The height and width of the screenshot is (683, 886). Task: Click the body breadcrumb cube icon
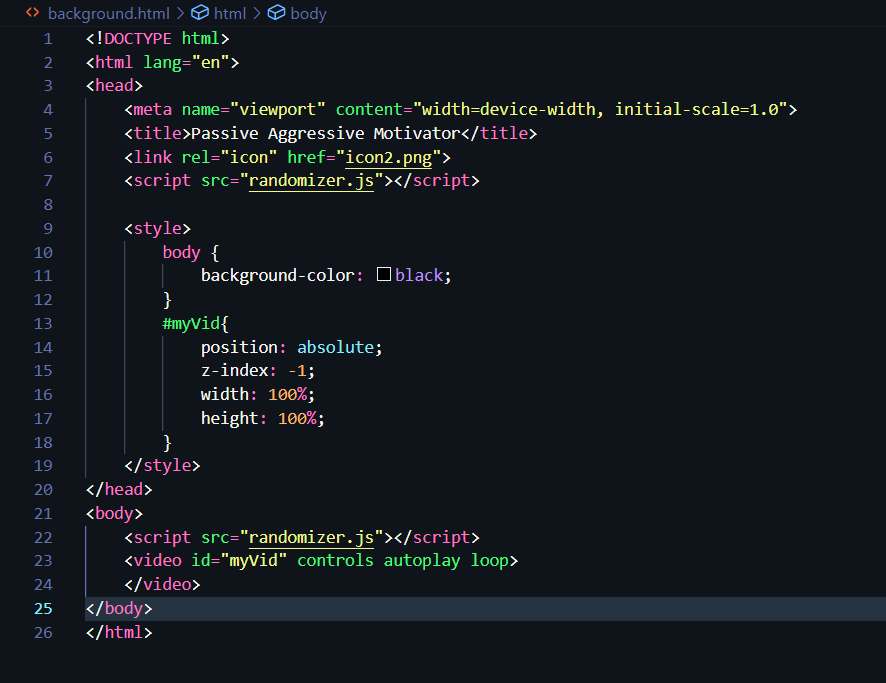click(276, 12)
